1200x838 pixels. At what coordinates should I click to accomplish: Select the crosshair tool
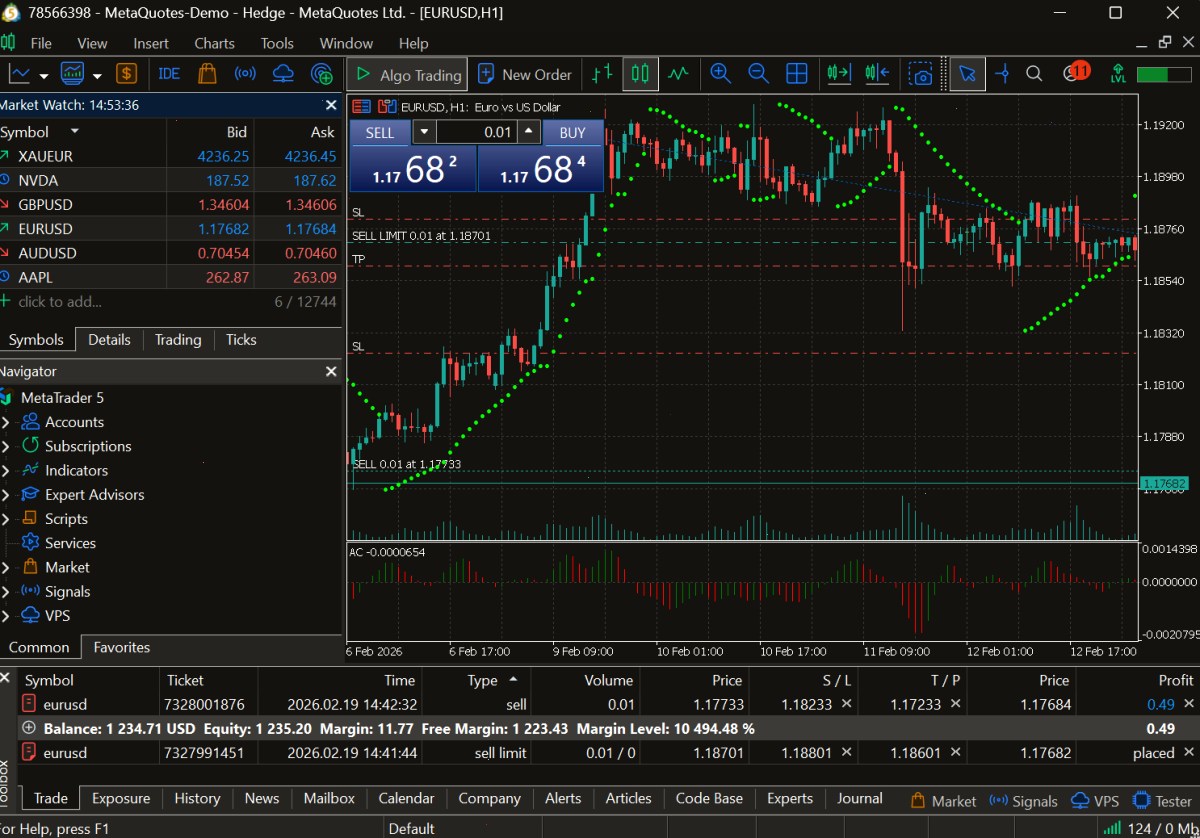tap(1003, 74)
